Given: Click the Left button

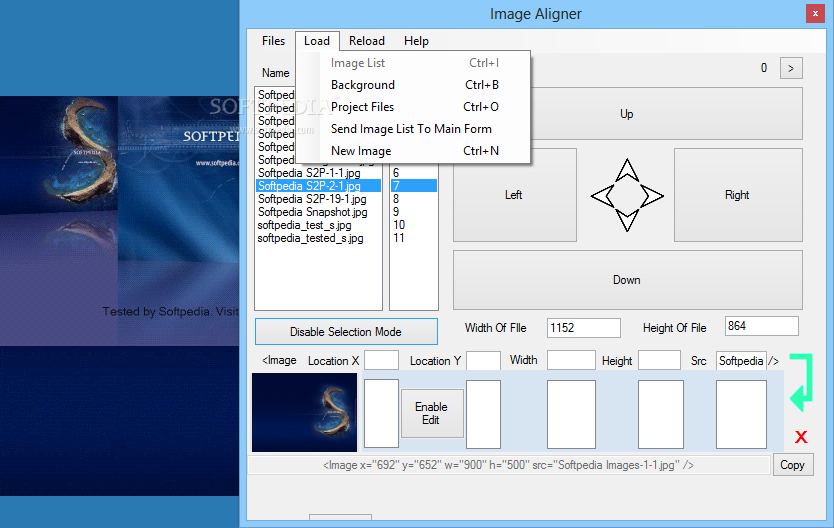Looking at the screenshot, I should [514, 195].
